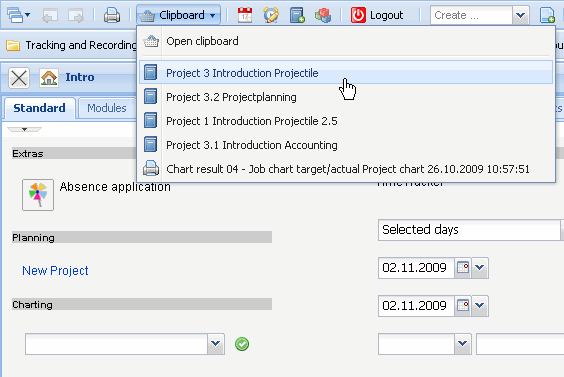This screenshot has width=564, height=377.
Task: Click the Extras section header
Action: [x=28, y=154]
